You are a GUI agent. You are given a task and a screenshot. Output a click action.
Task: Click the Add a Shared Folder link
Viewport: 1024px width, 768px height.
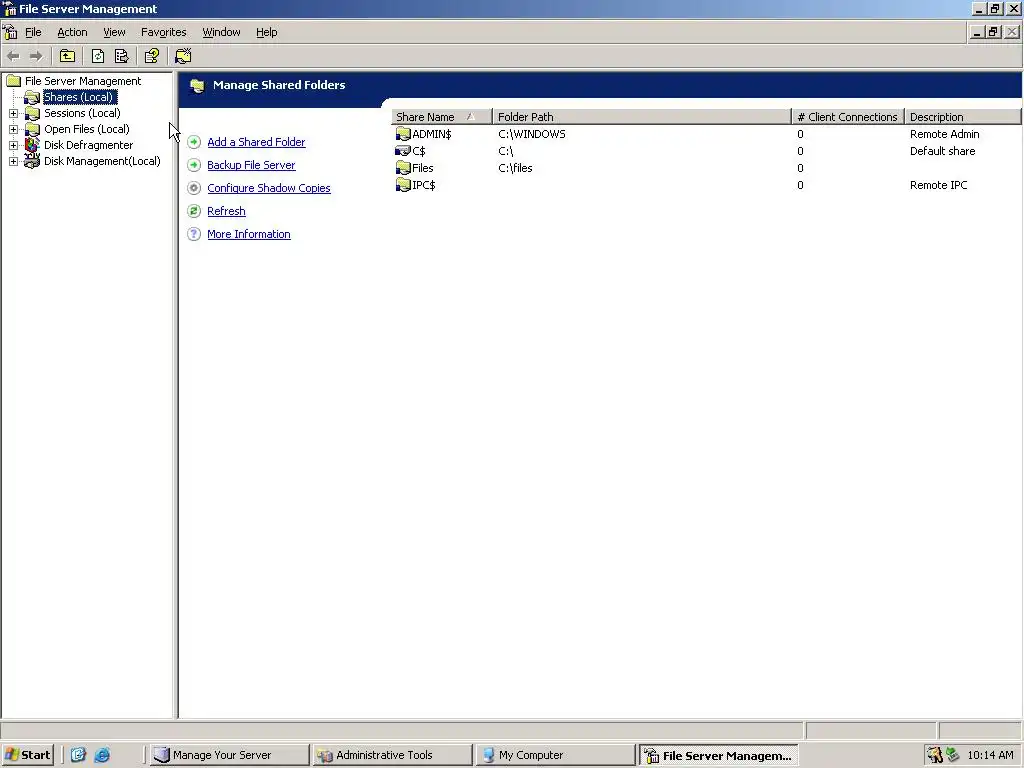[x=256, y=142]
